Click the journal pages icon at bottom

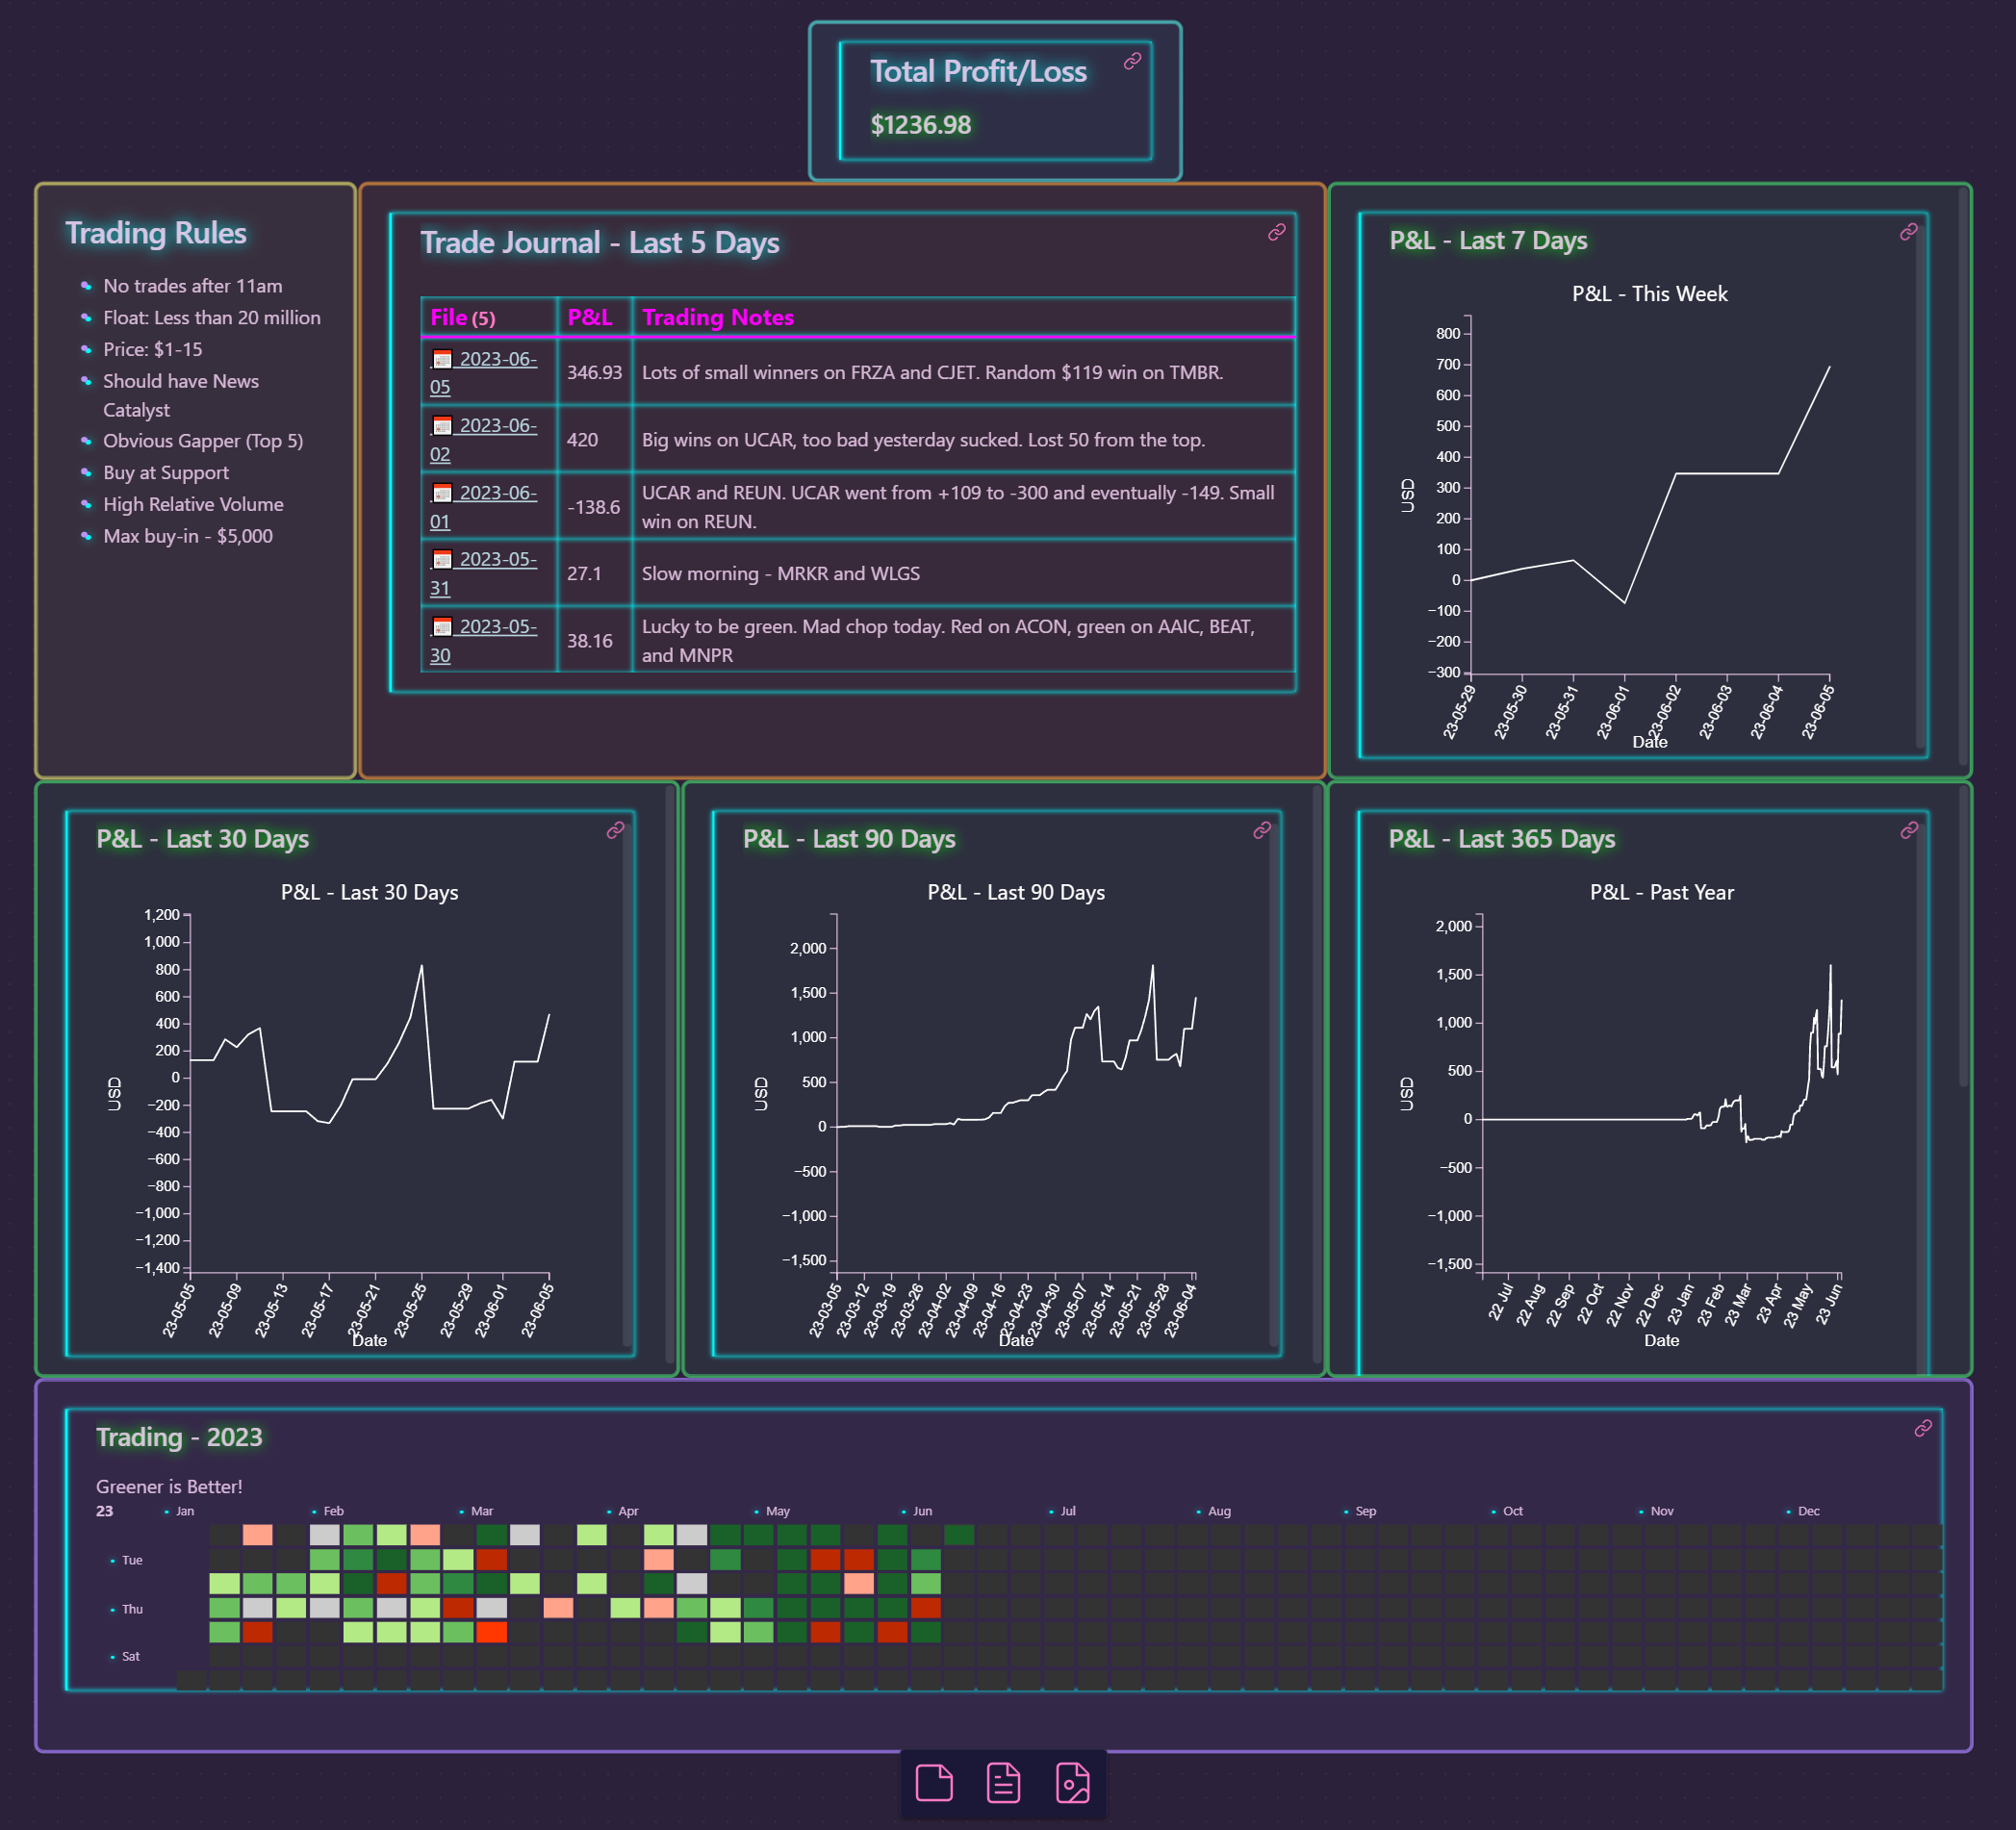pos(1005,1781)
